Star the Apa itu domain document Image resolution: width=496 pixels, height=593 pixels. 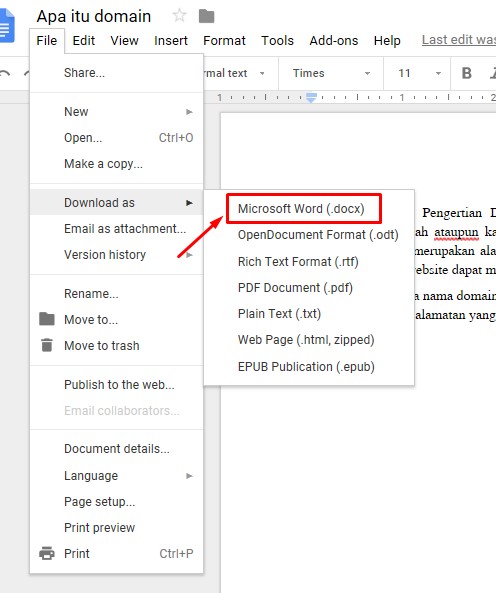tap(179, 16)
